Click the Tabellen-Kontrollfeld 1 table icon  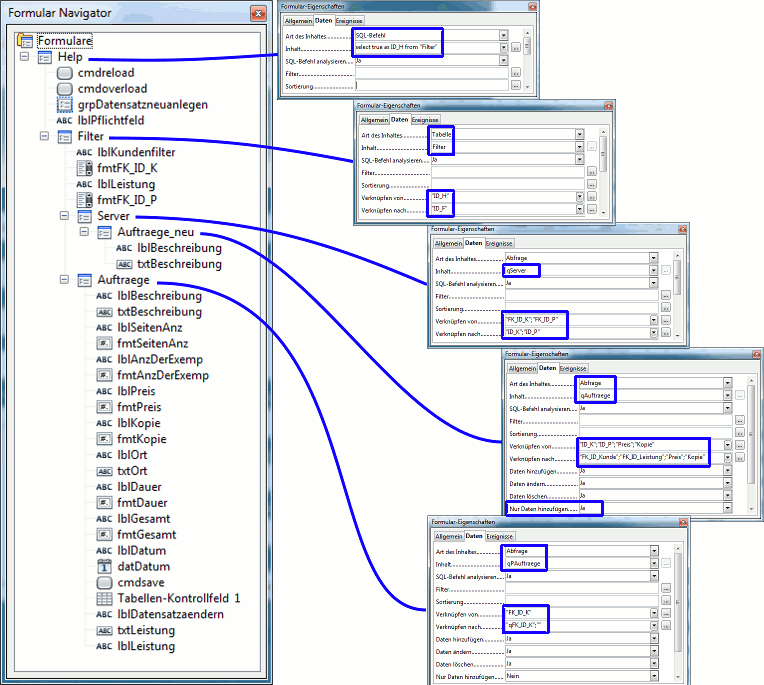click(x=105, y=598)
